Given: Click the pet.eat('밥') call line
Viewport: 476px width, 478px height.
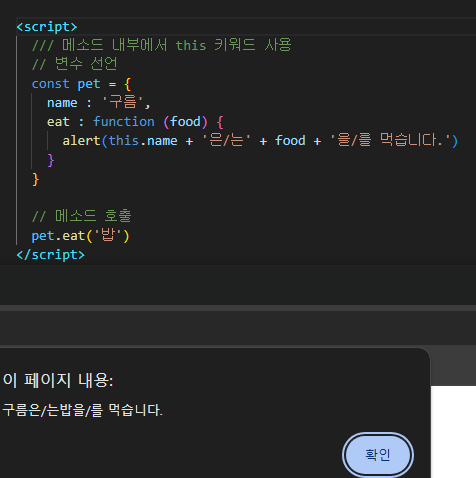Looking at the screenshot, I should pos(80,236).
